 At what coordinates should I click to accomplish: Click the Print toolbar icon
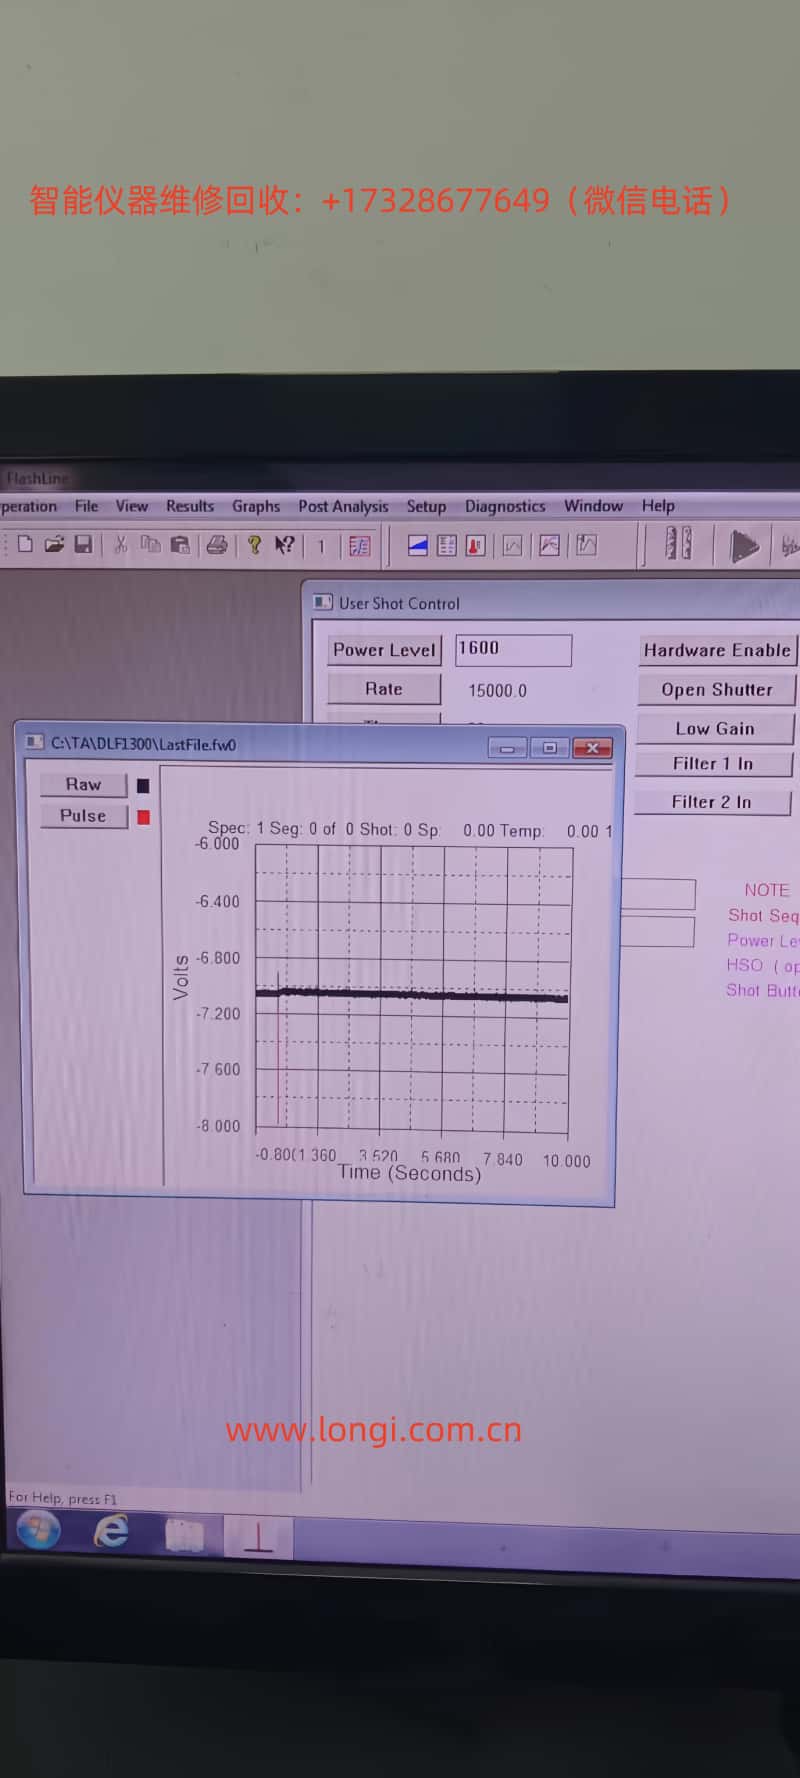(216, 545)
